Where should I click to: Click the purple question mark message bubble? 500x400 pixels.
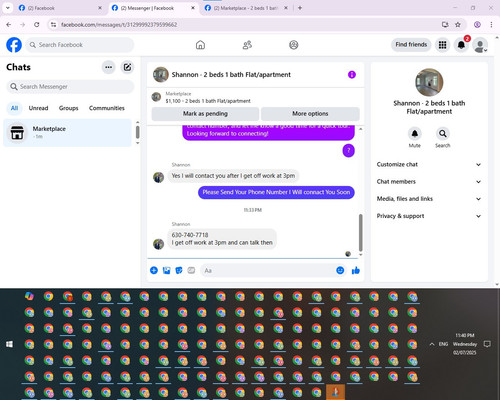click(x=349, y=150)
